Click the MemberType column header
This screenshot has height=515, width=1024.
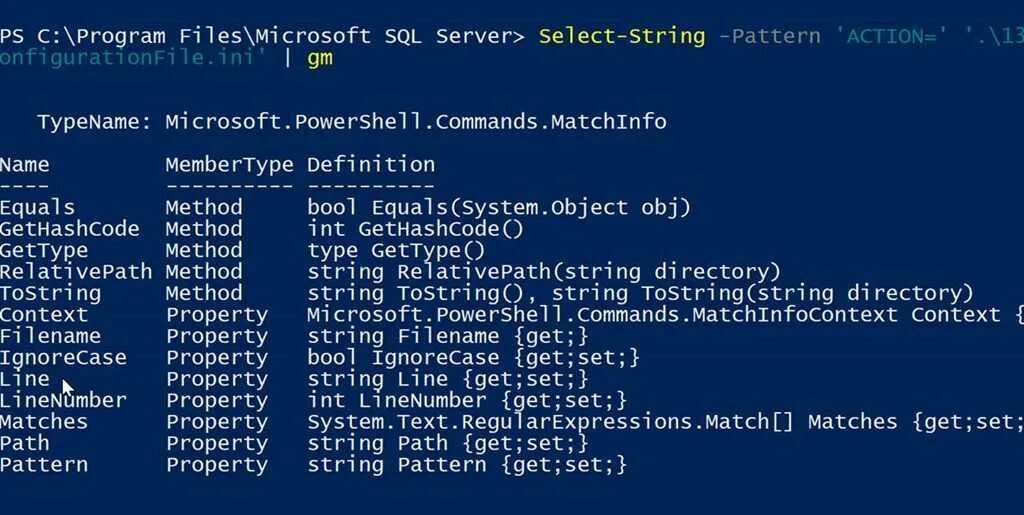tap(229, 165)
